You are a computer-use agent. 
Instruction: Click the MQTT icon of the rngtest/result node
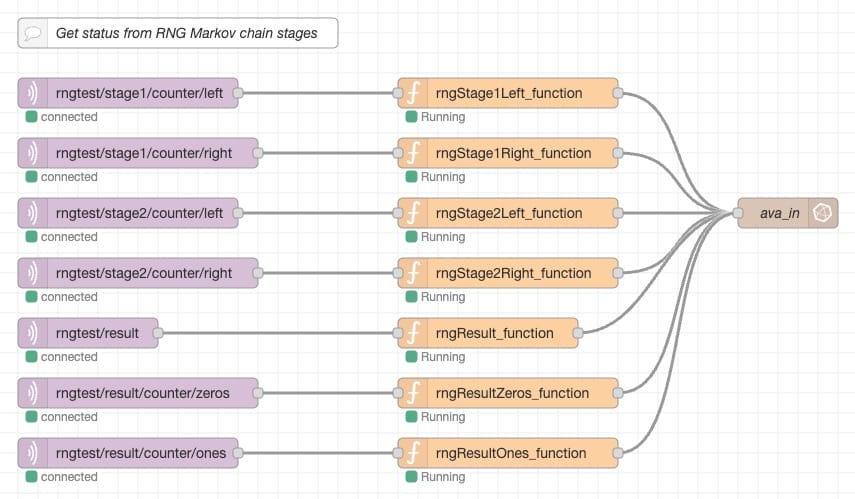(33, 333)
